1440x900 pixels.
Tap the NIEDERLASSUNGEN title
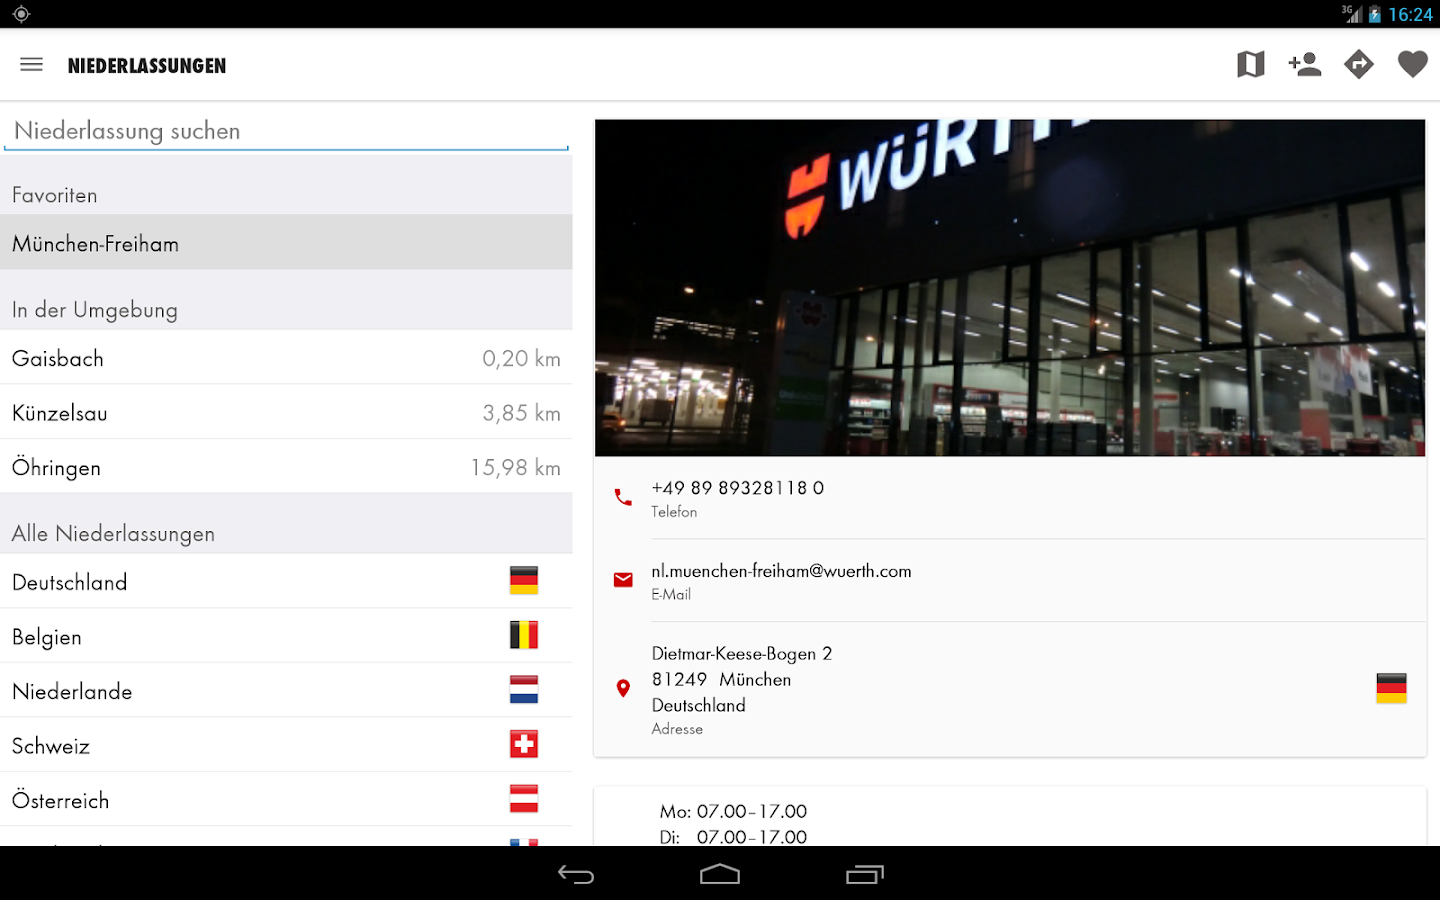coord(147,66)
